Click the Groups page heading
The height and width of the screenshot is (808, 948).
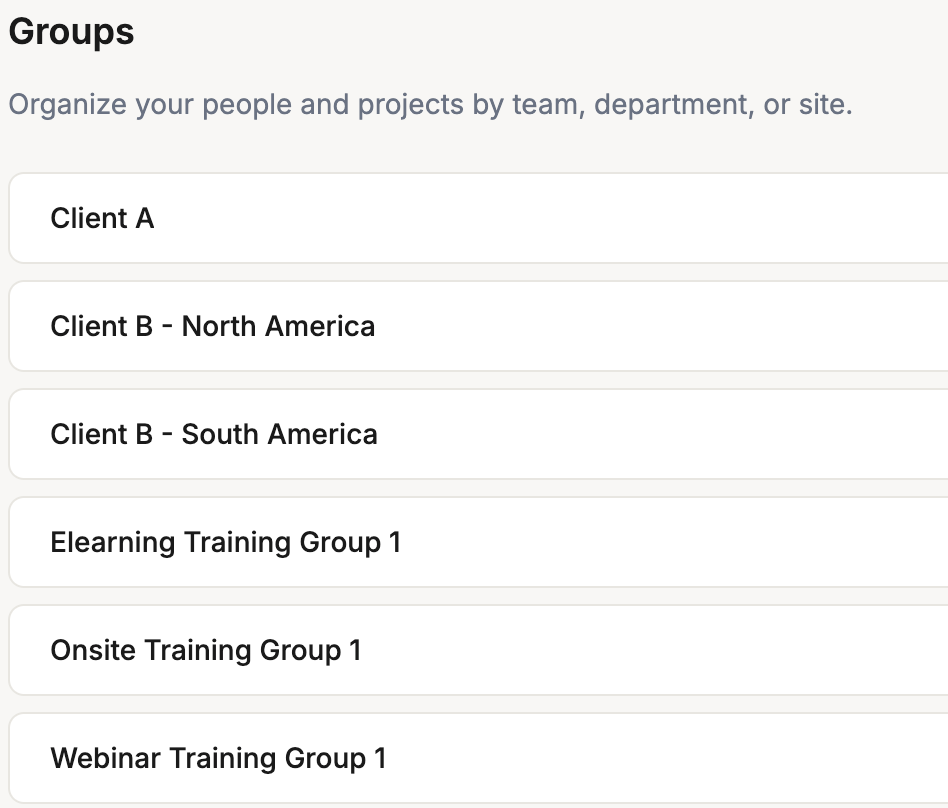point(71,32)
